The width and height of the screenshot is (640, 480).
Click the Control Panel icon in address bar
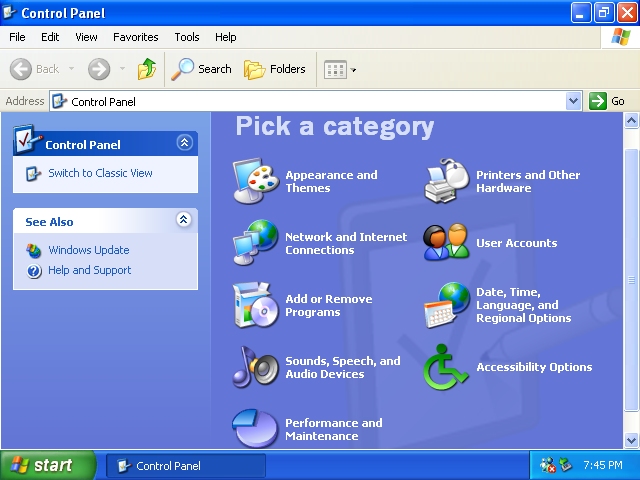(x=59, y=101)
